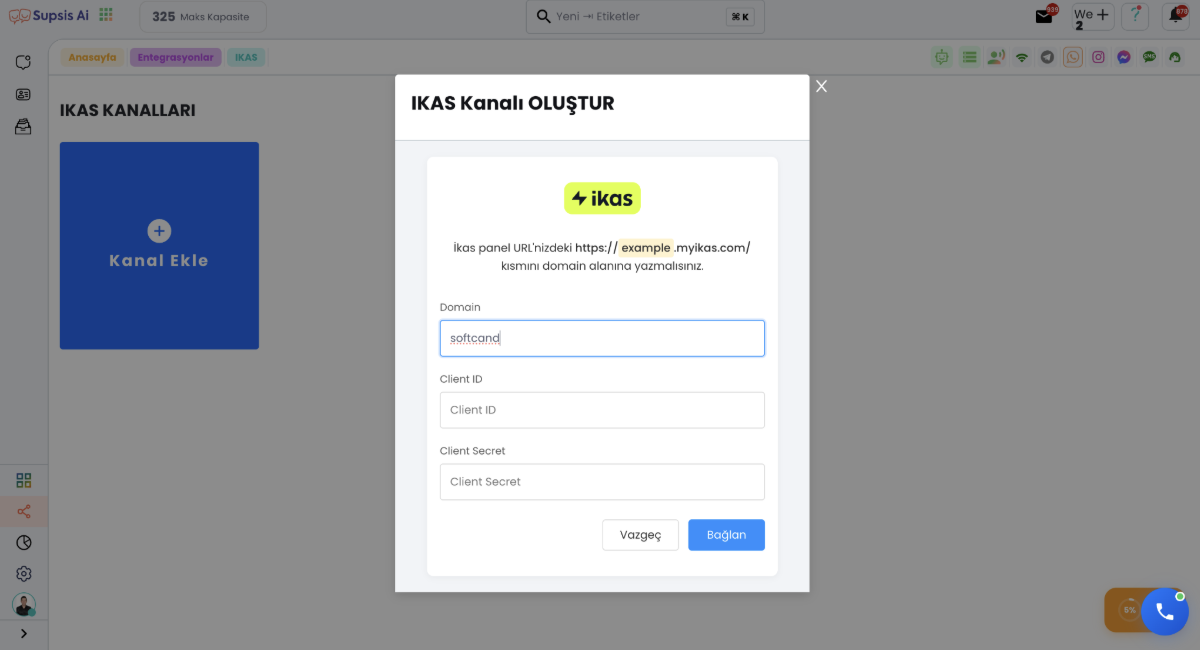Close the IKAS channel dialog
This screenshot has height=650, width=1200.
tap(821, 86)
